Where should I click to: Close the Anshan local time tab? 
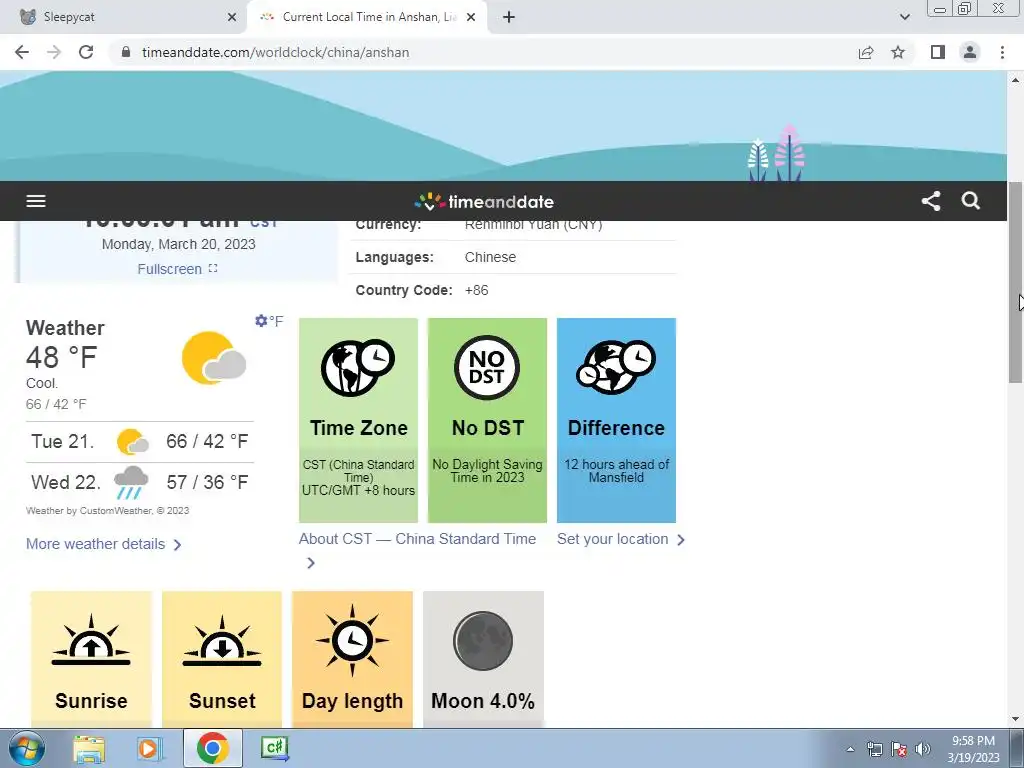[x=471, y=17]
